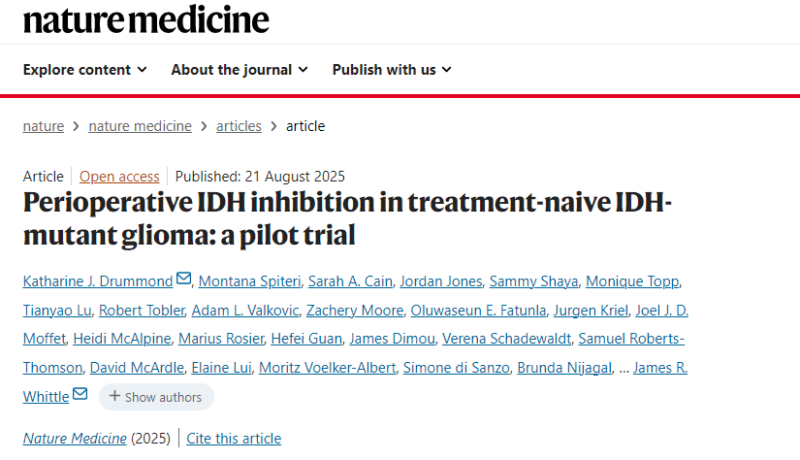Click author Moritz Voelker-Albert
The image size is (800, 460).
[x=328, y=368]
